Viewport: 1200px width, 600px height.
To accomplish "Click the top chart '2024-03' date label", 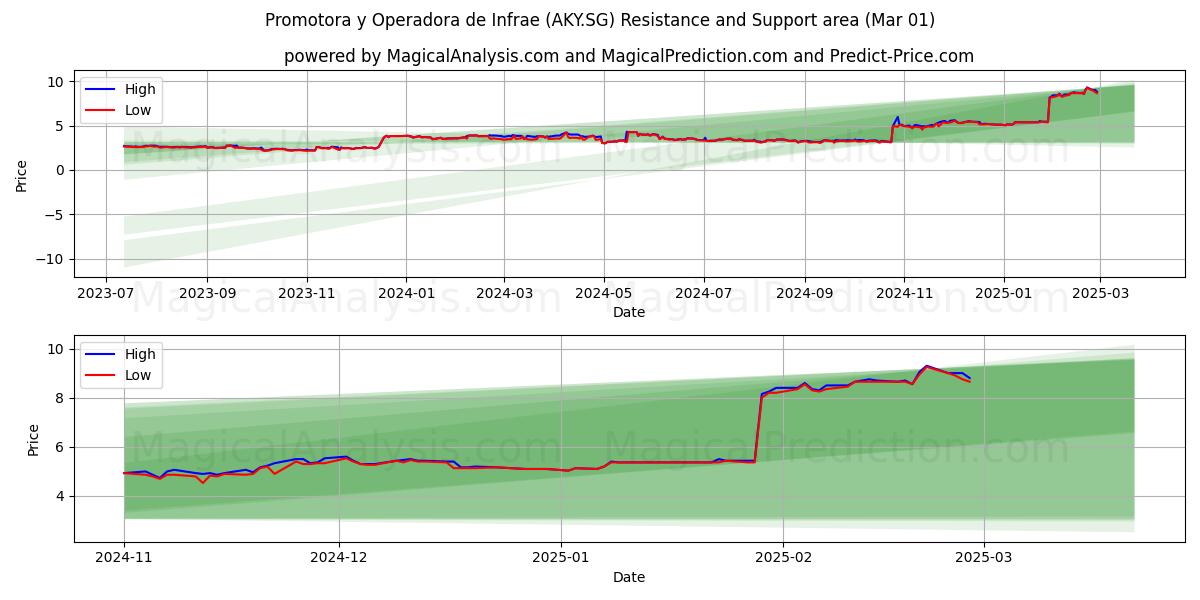I will point(504,293).
